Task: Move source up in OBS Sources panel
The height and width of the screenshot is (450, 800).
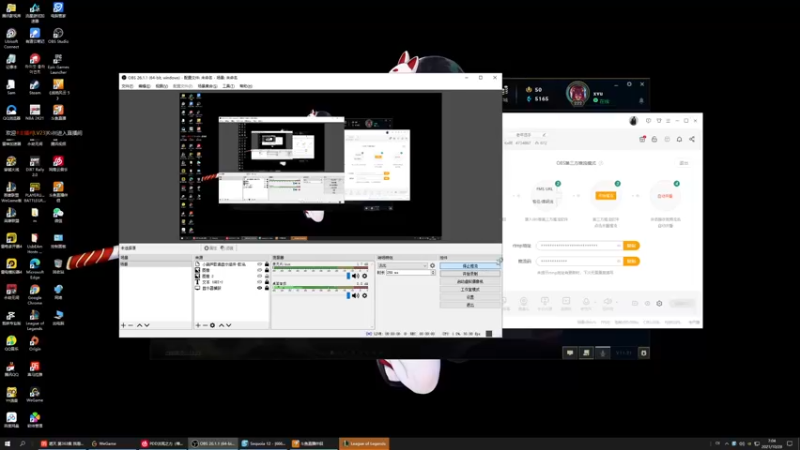Action: 221,325
